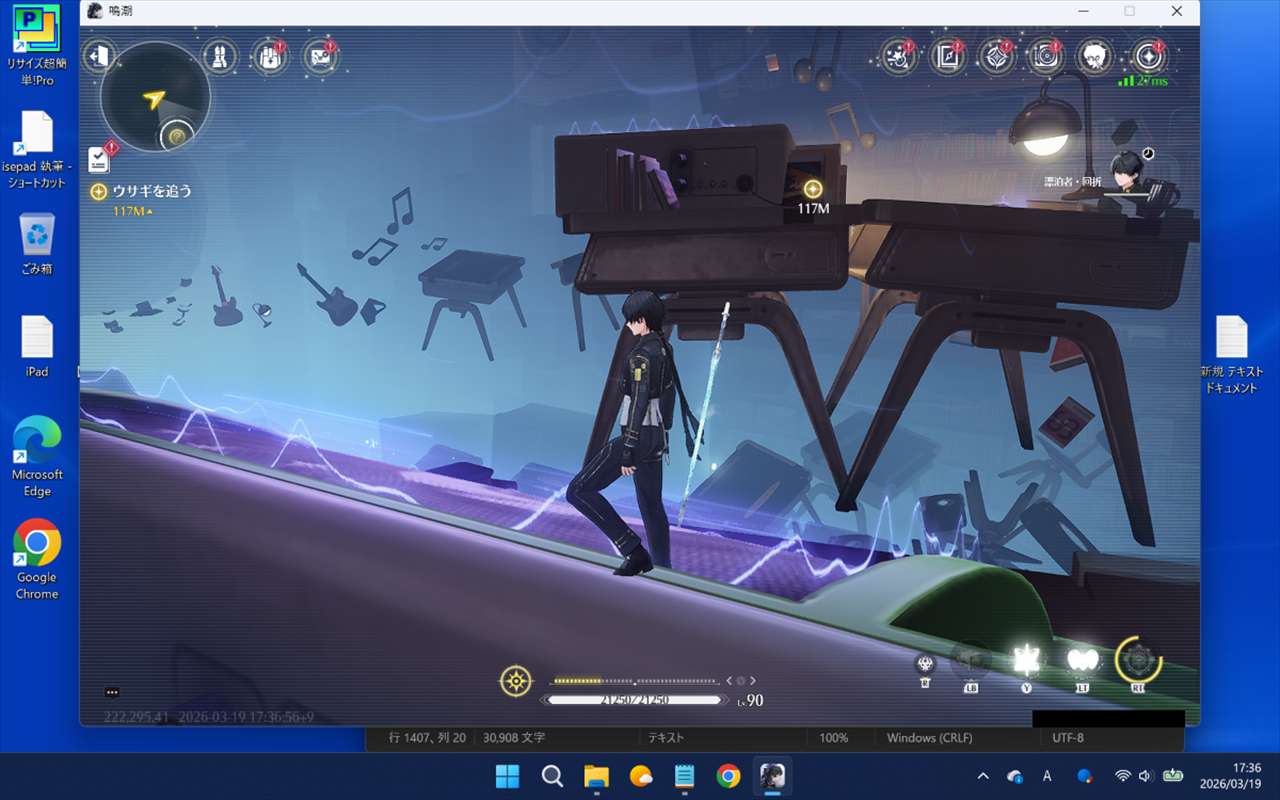Open the round menu icon above ping

[x=1147, y=57]
